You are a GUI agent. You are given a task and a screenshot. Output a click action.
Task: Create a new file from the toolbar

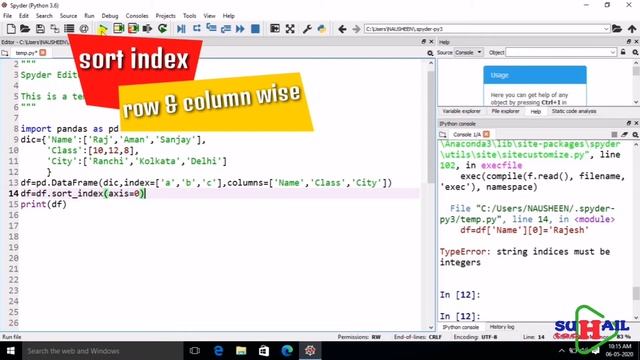[11, 29]
